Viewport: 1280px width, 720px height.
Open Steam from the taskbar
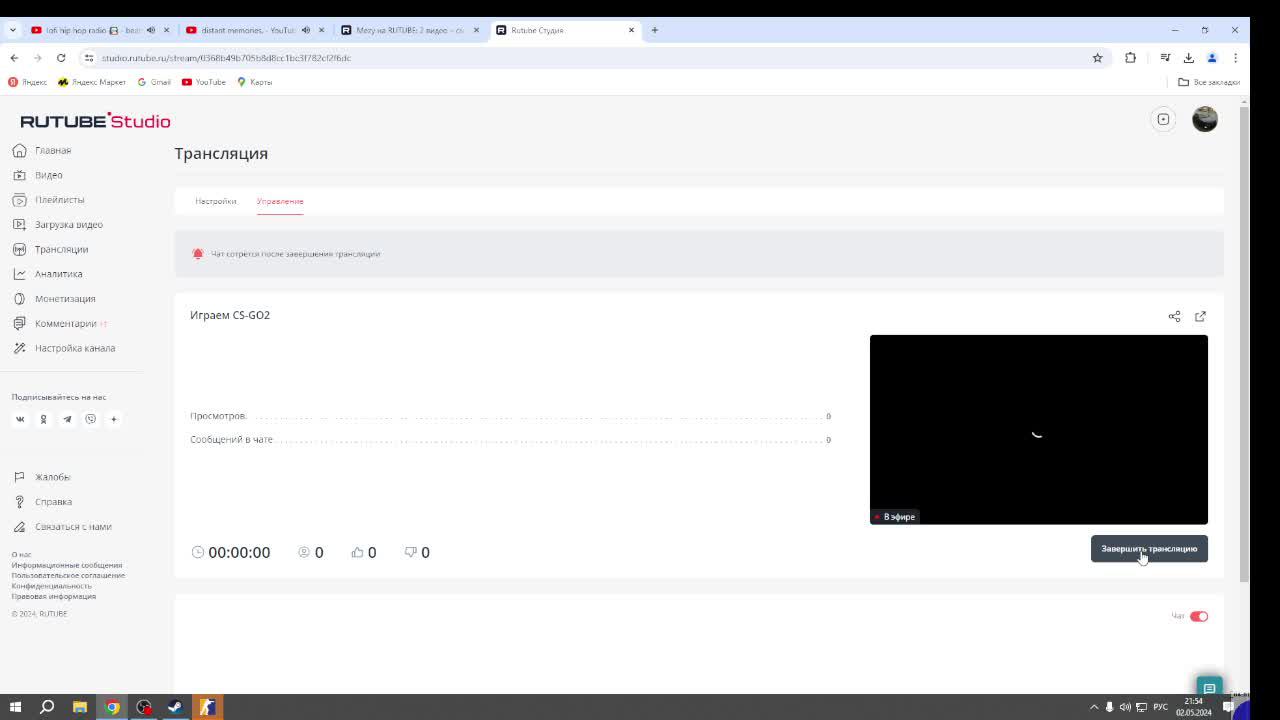click(175, 707)
